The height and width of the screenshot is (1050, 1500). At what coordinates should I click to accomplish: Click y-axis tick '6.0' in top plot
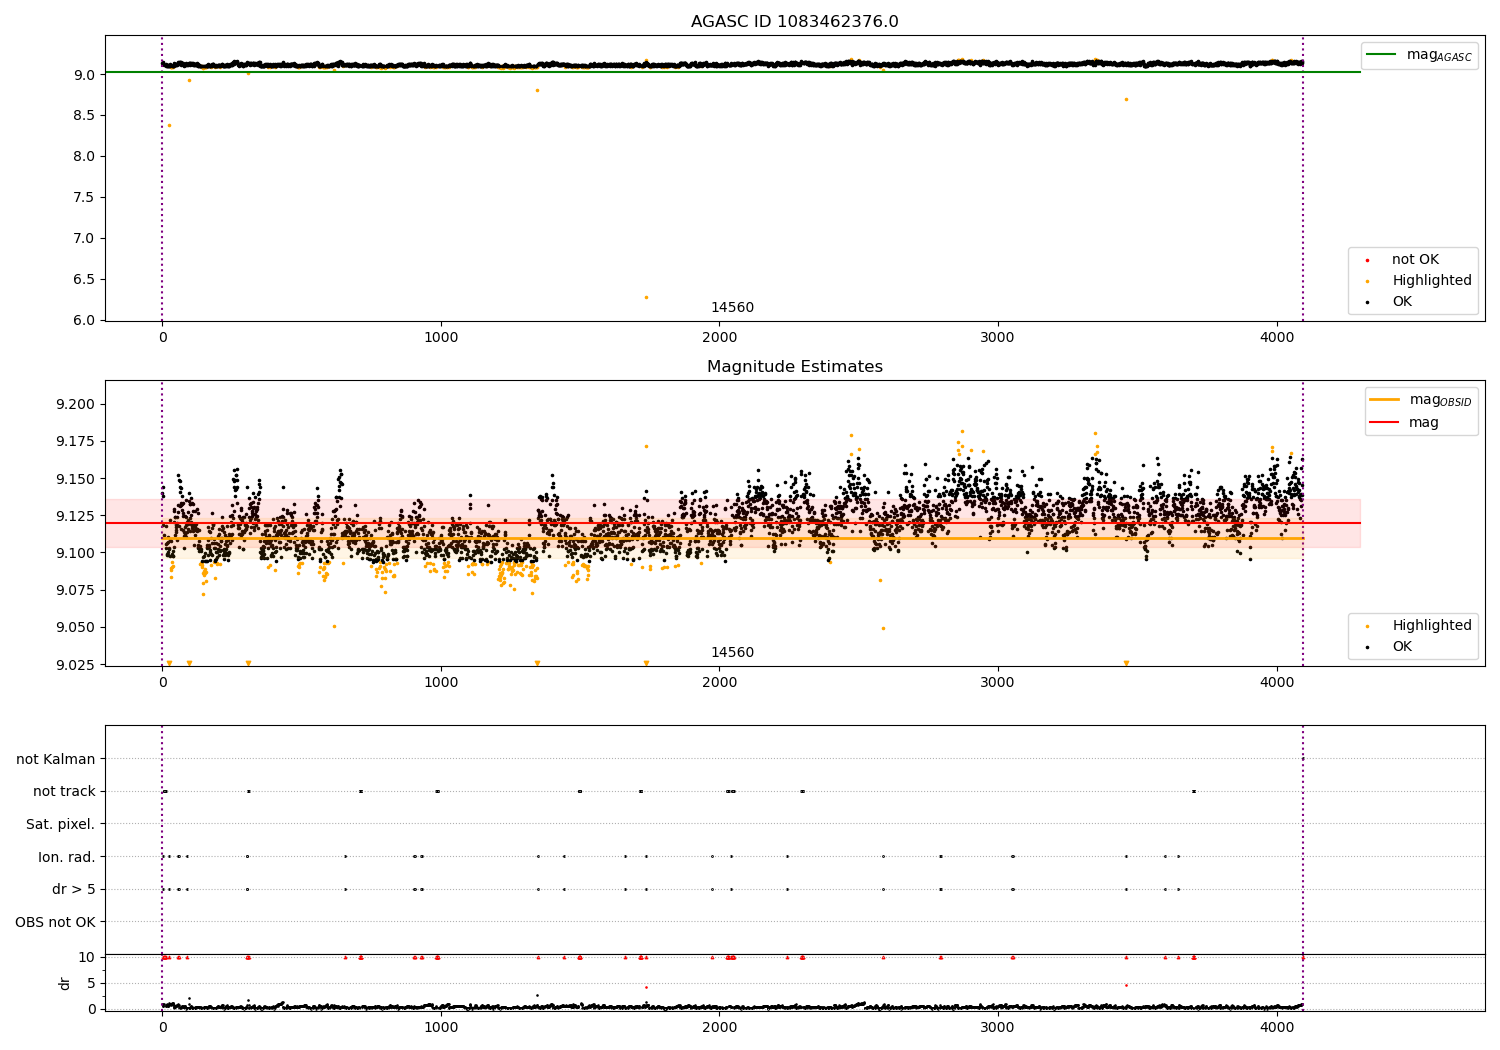pyautogui.click(x=83, y=321)
